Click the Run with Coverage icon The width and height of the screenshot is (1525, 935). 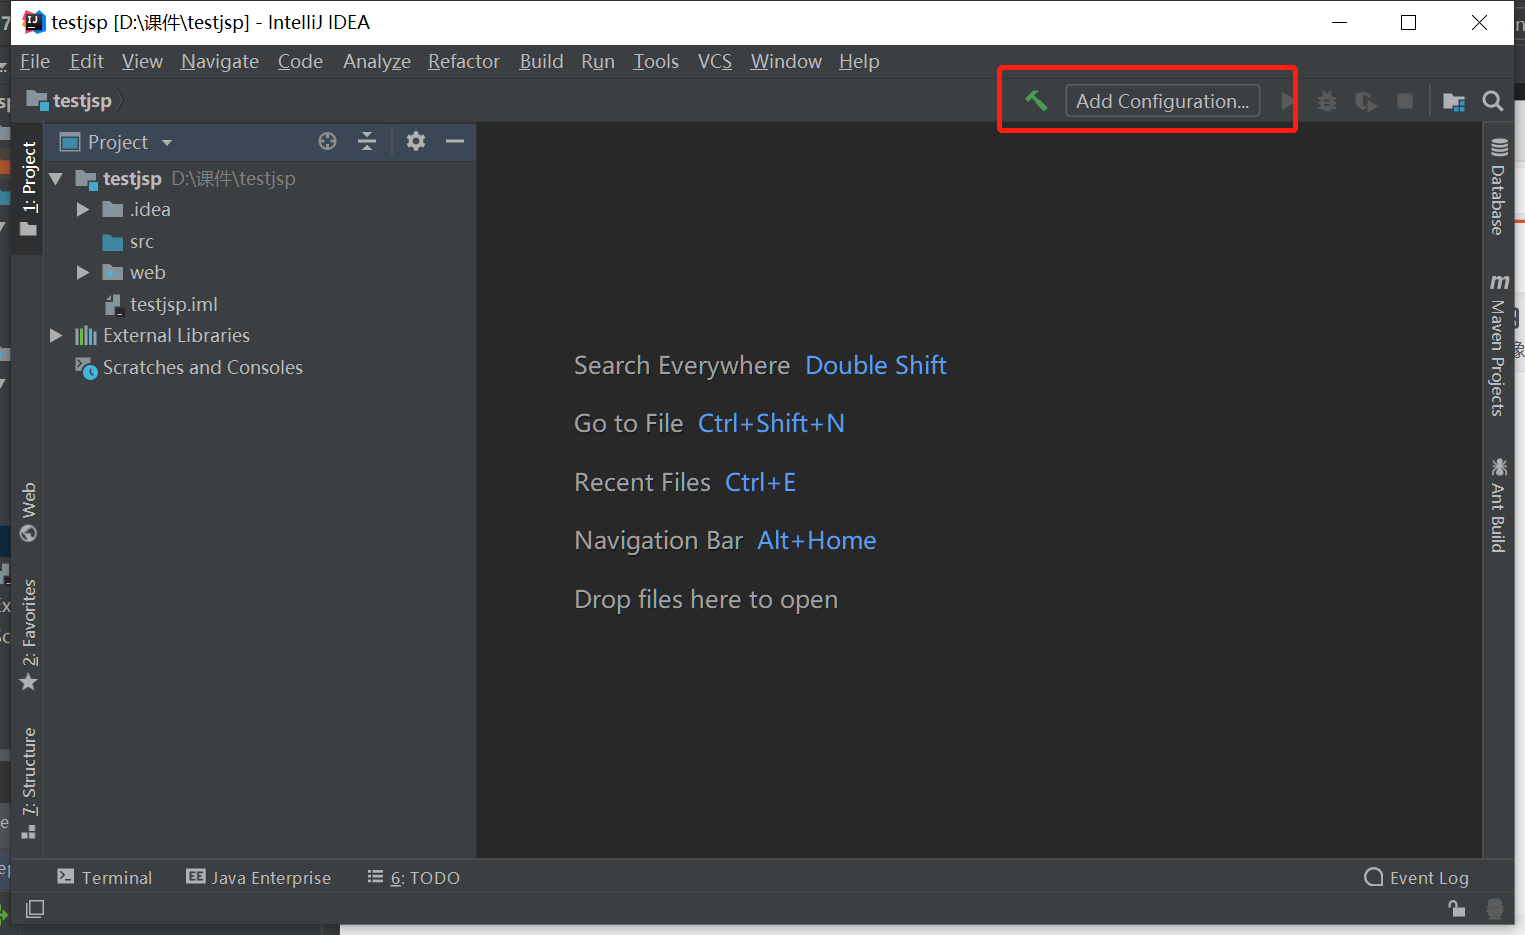pos(1366,101)
